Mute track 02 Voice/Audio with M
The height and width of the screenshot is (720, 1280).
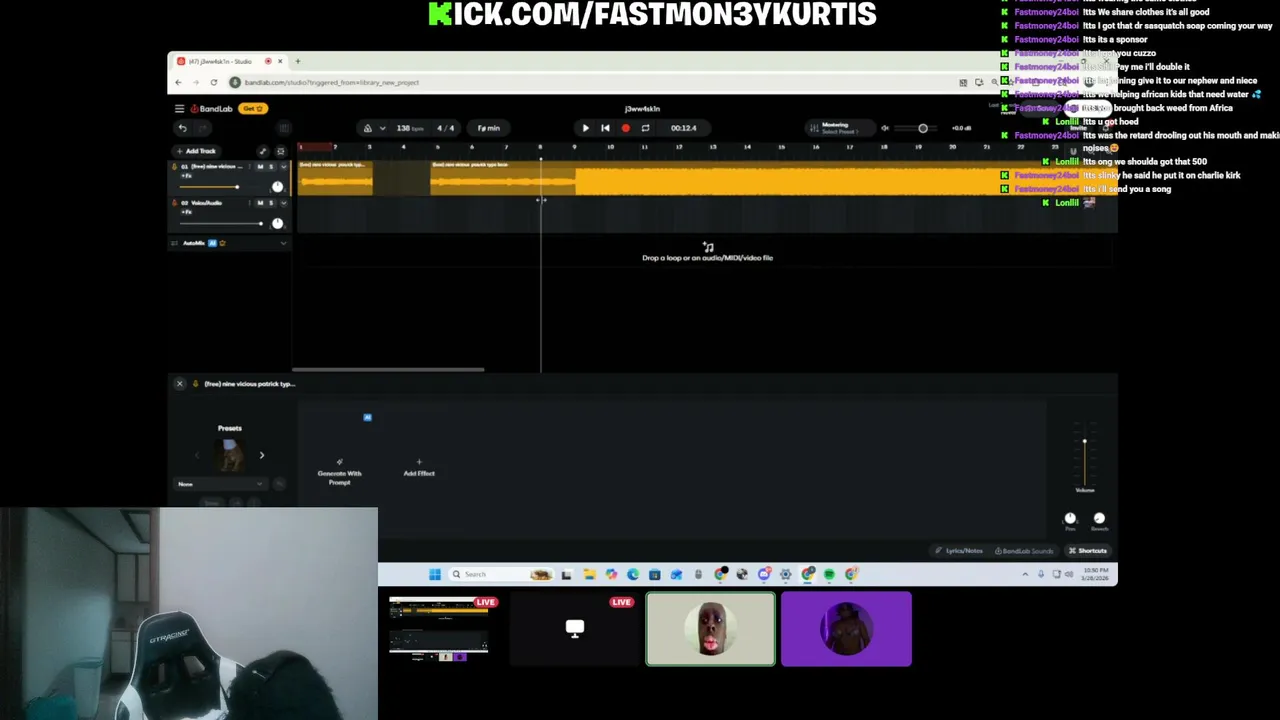point(260,203)
